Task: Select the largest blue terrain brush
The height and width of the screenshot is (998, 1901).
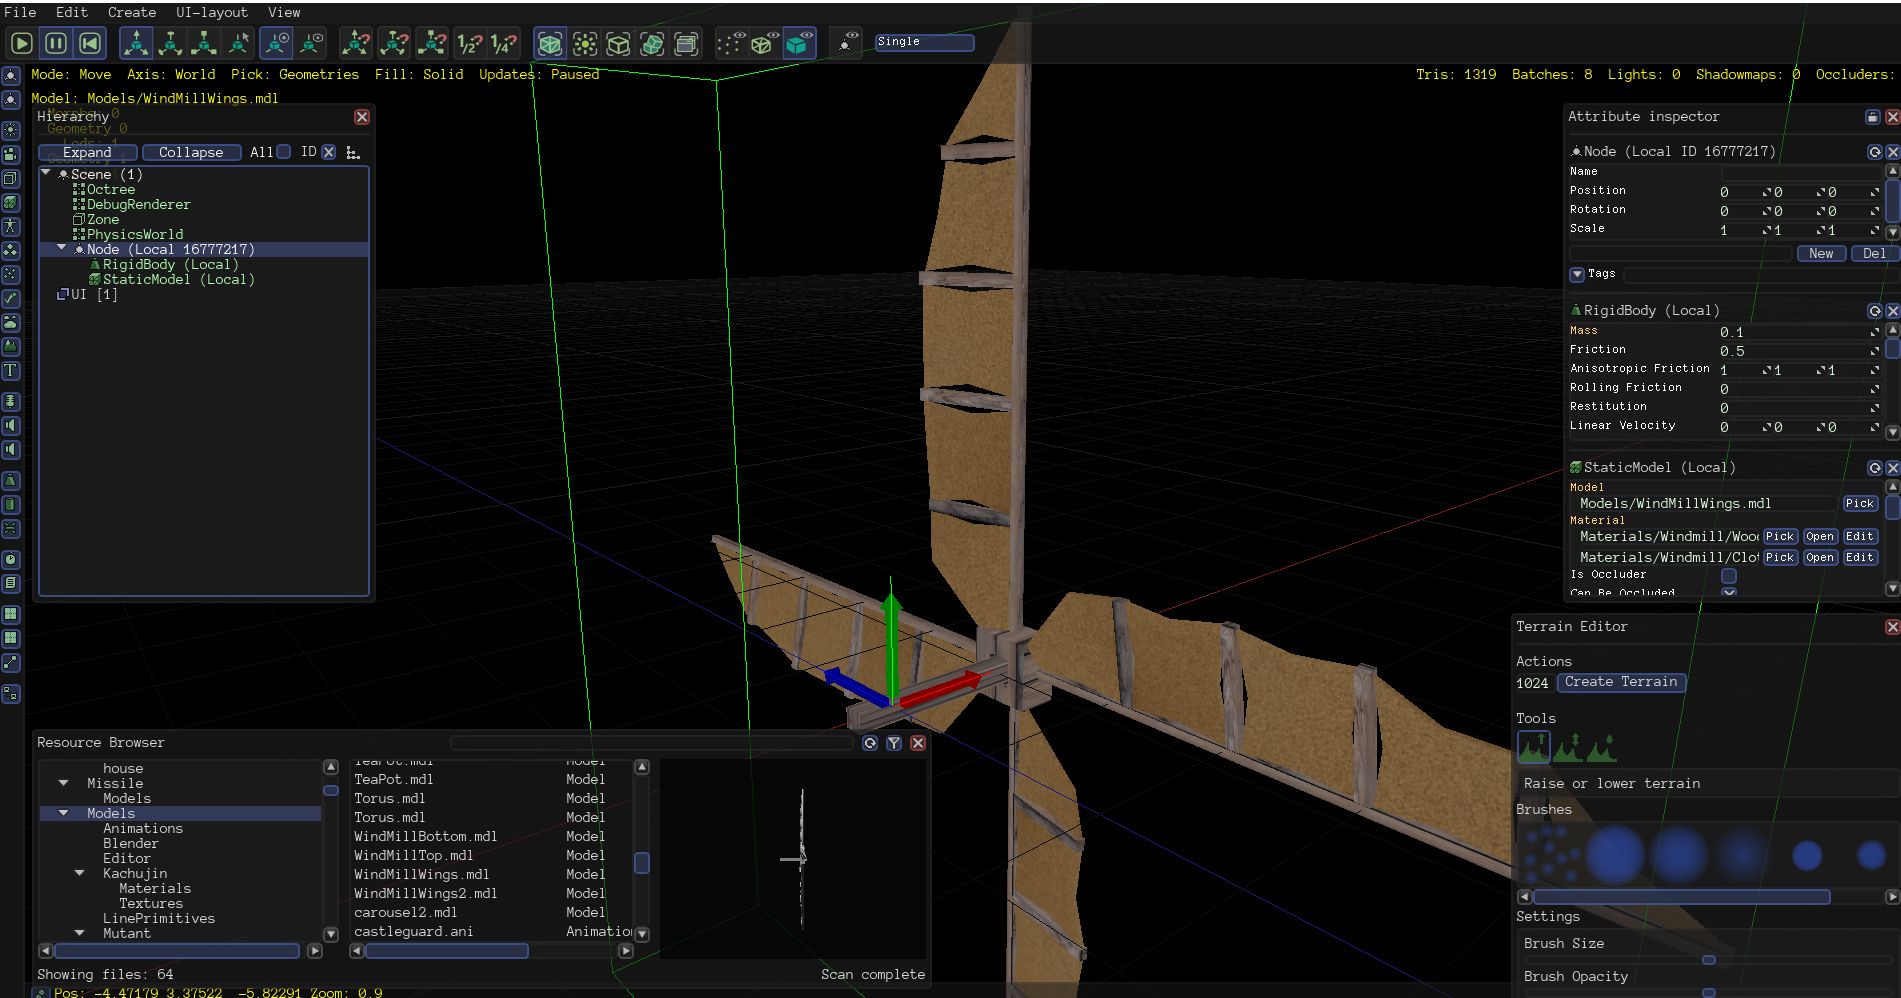Action: coord(1614,855)
